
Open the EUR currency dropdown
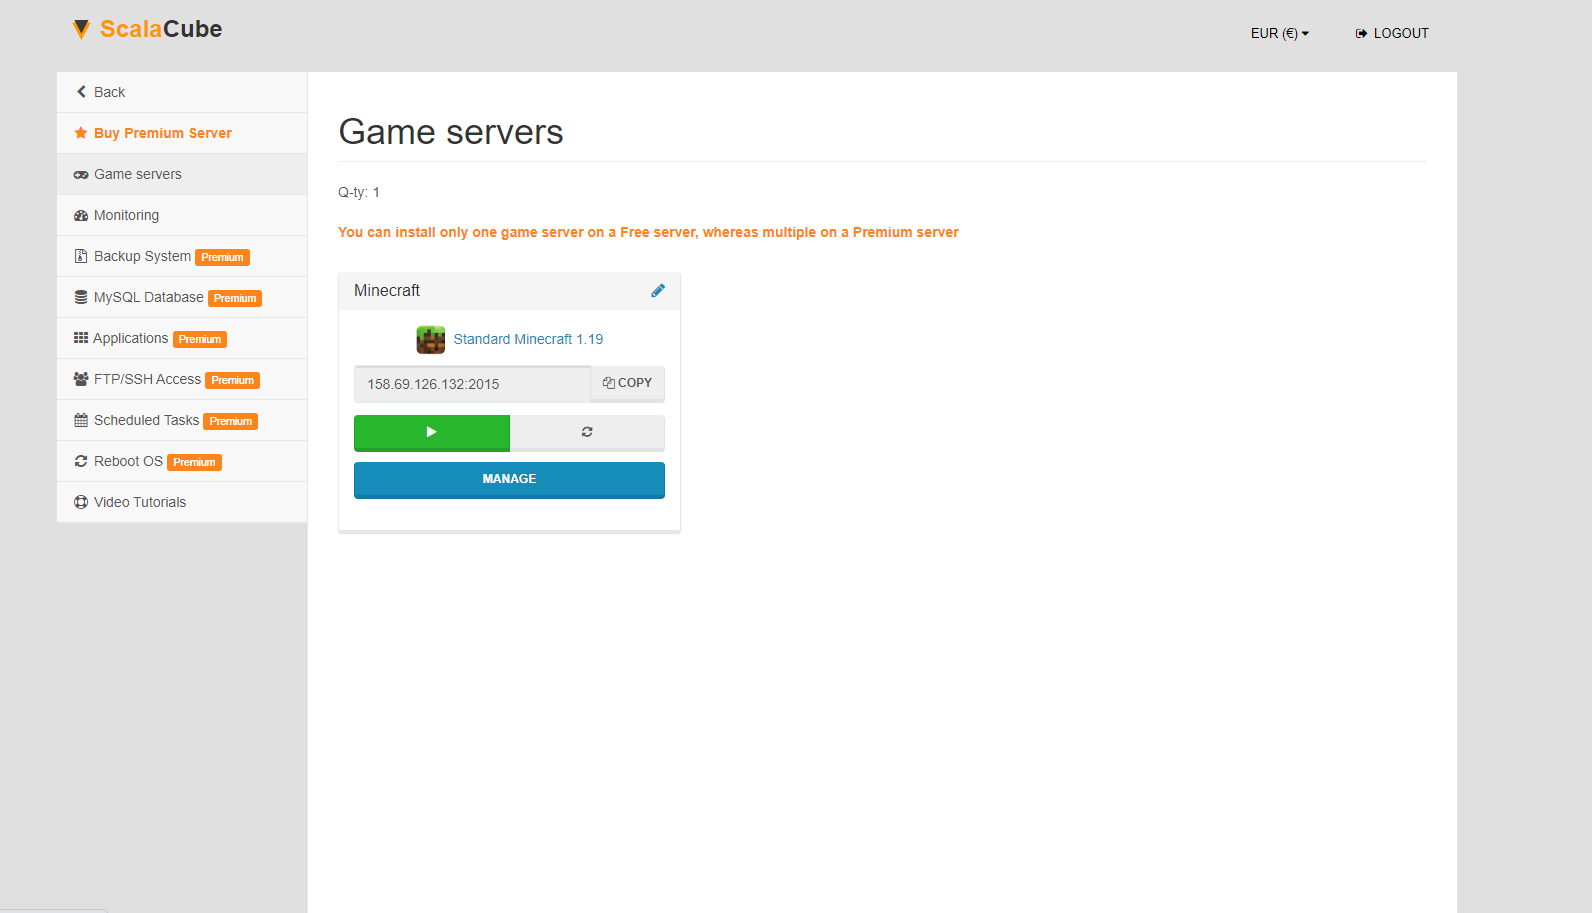(x=1279, y=33)
